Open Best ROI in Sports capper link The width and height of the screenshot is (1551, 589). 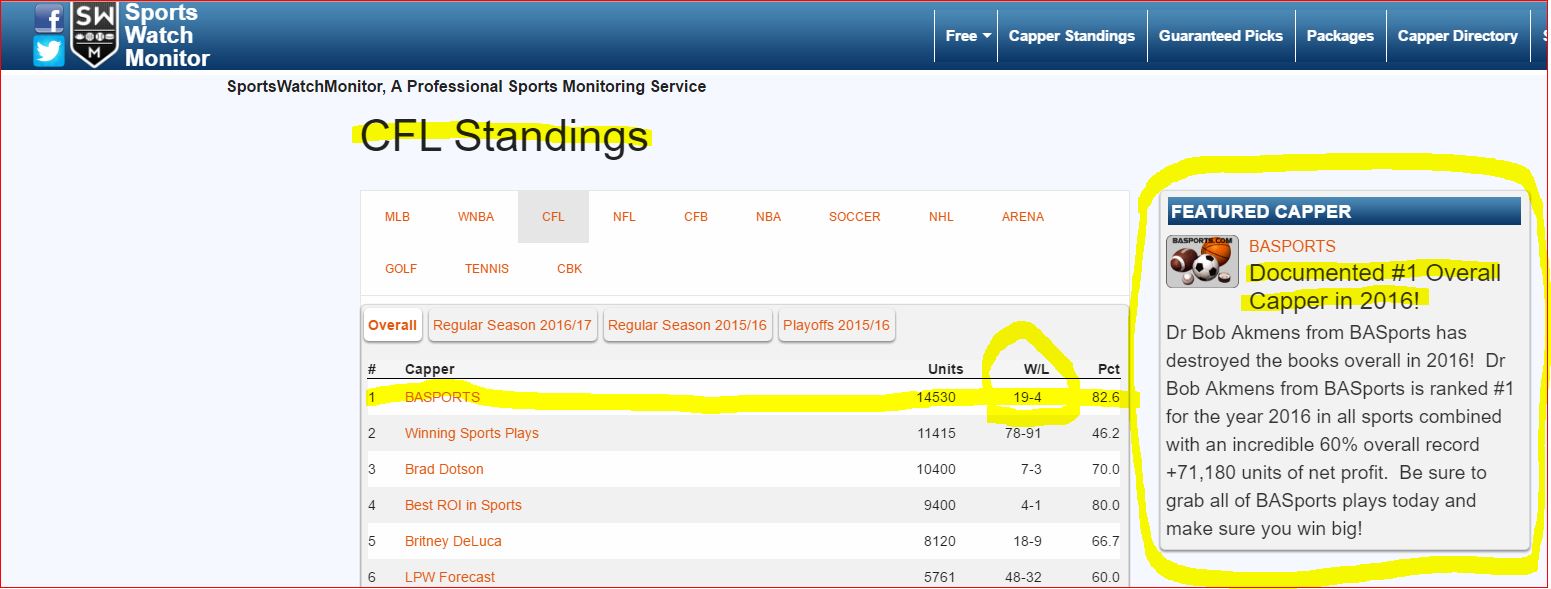463,505
